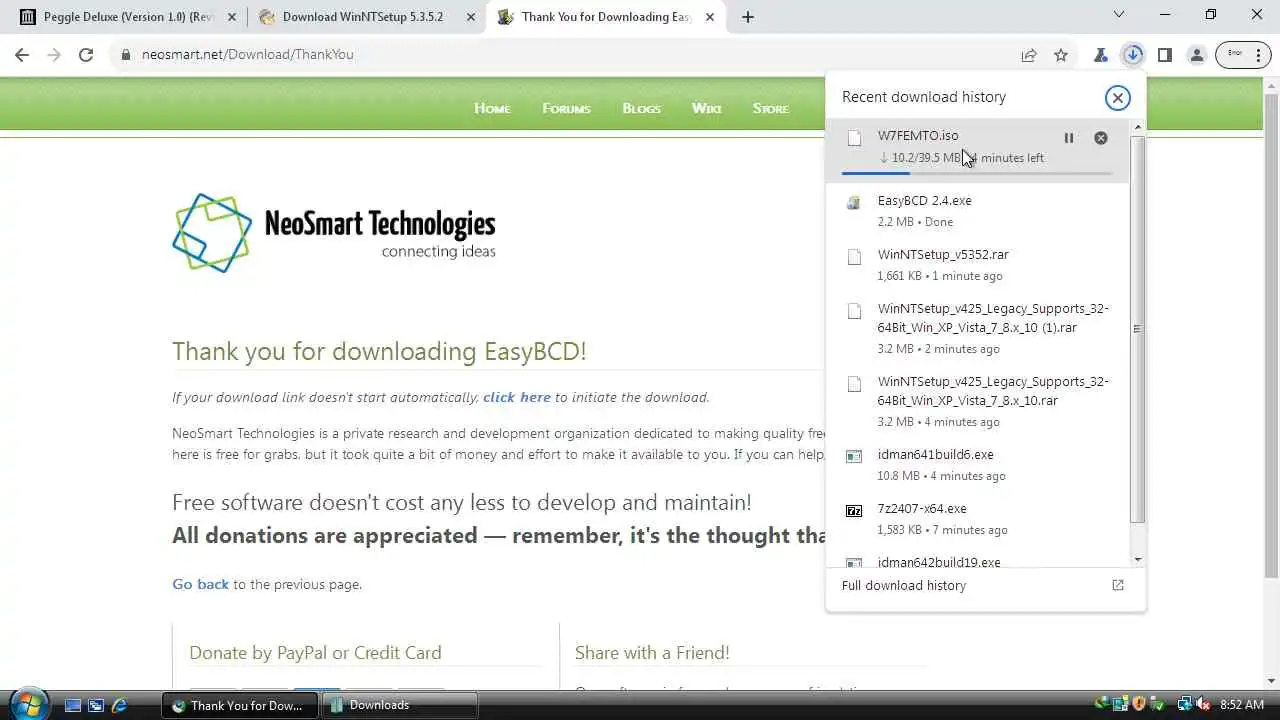Click the downloads list scrollbar thumb

[x=1137, y=328]
